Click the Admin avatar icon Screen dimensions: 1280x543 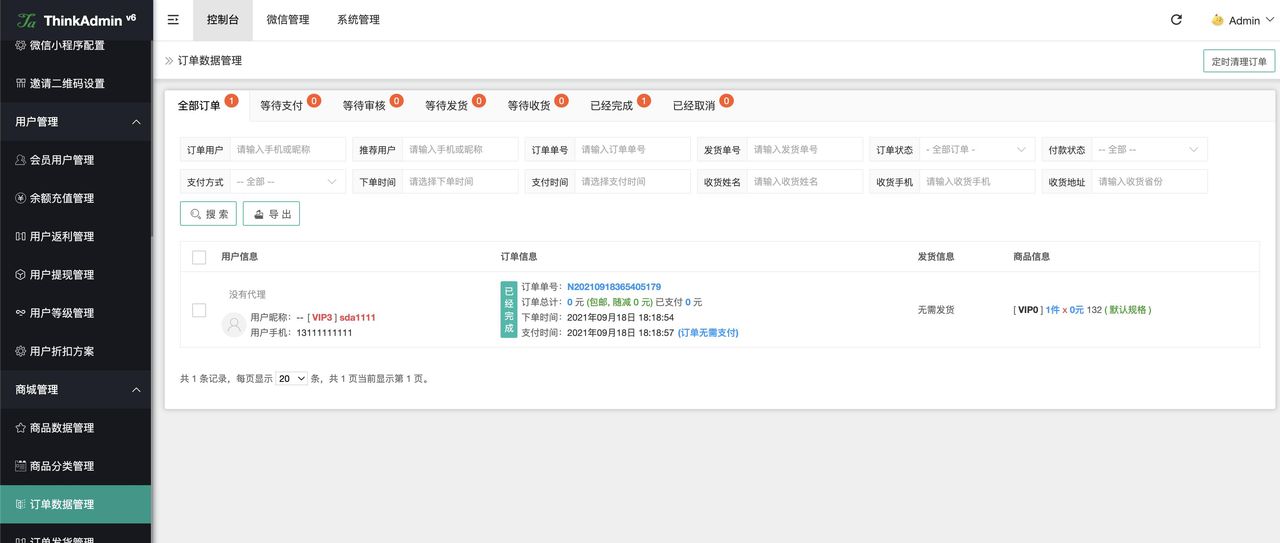(x=1217, y=20)
